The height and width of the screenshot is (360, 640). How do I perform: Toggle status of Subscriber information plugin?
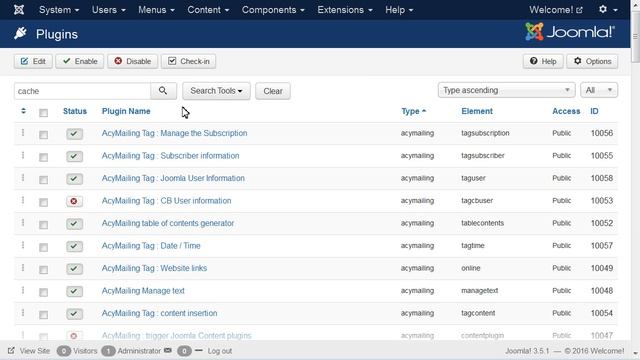74,156
